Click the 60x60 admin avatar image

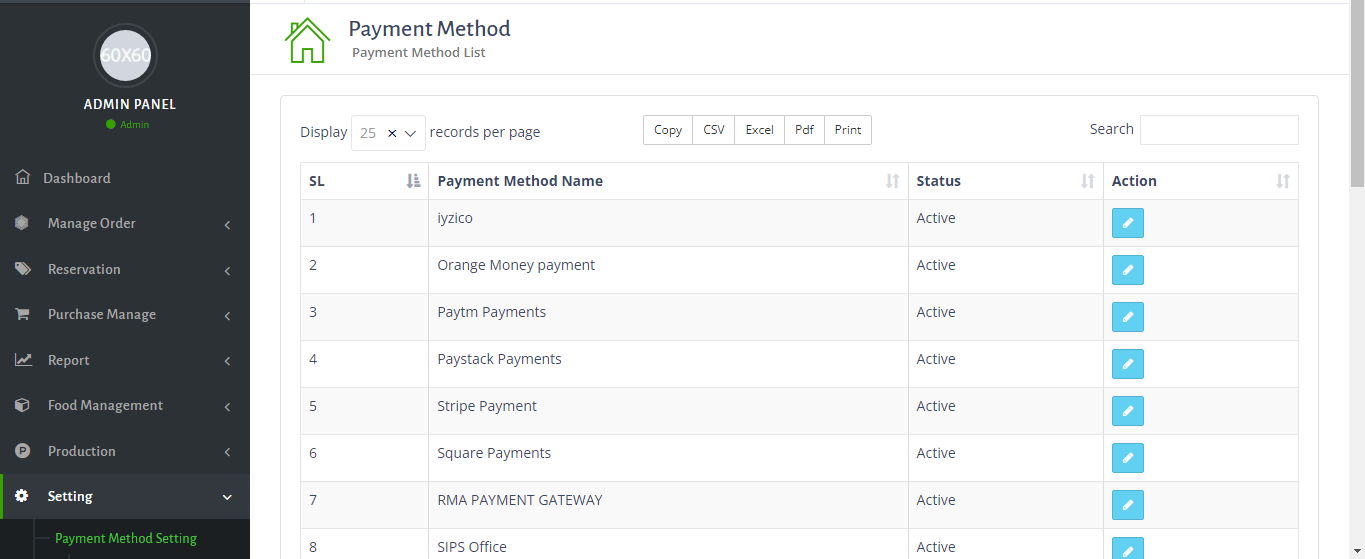click(125, 55)
